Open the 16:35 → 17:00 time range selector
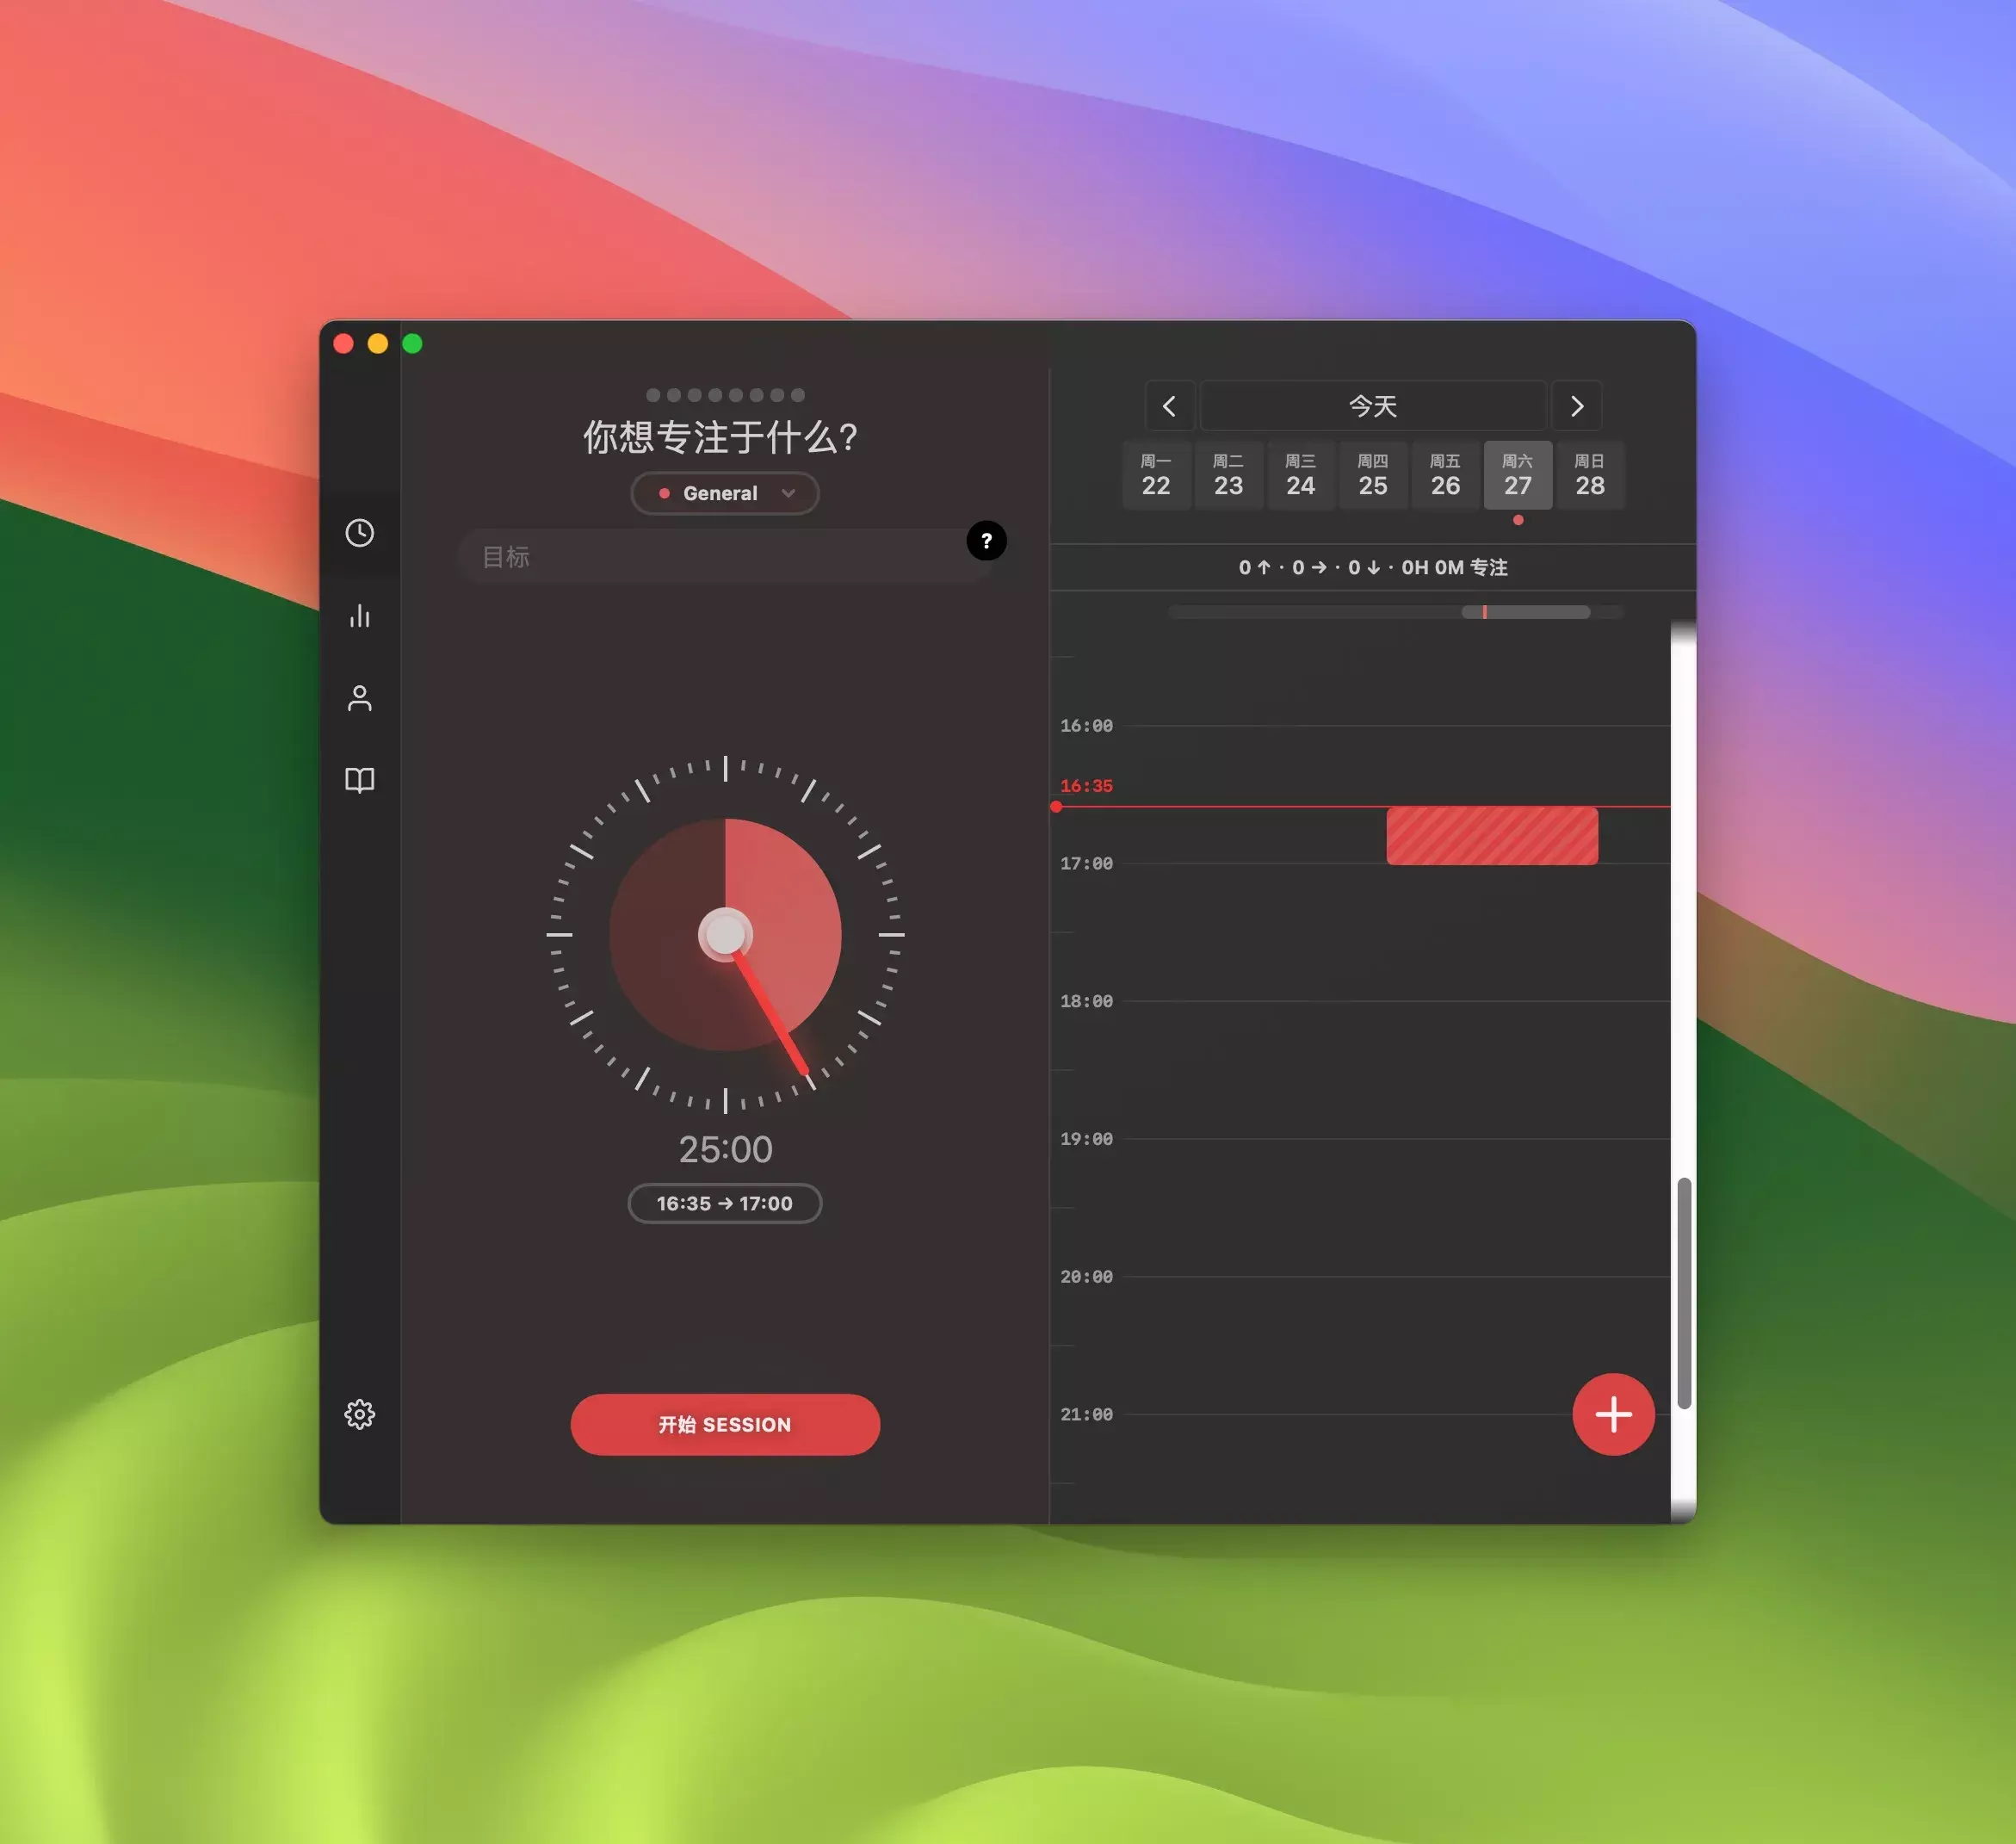 tap(724, 1203)
